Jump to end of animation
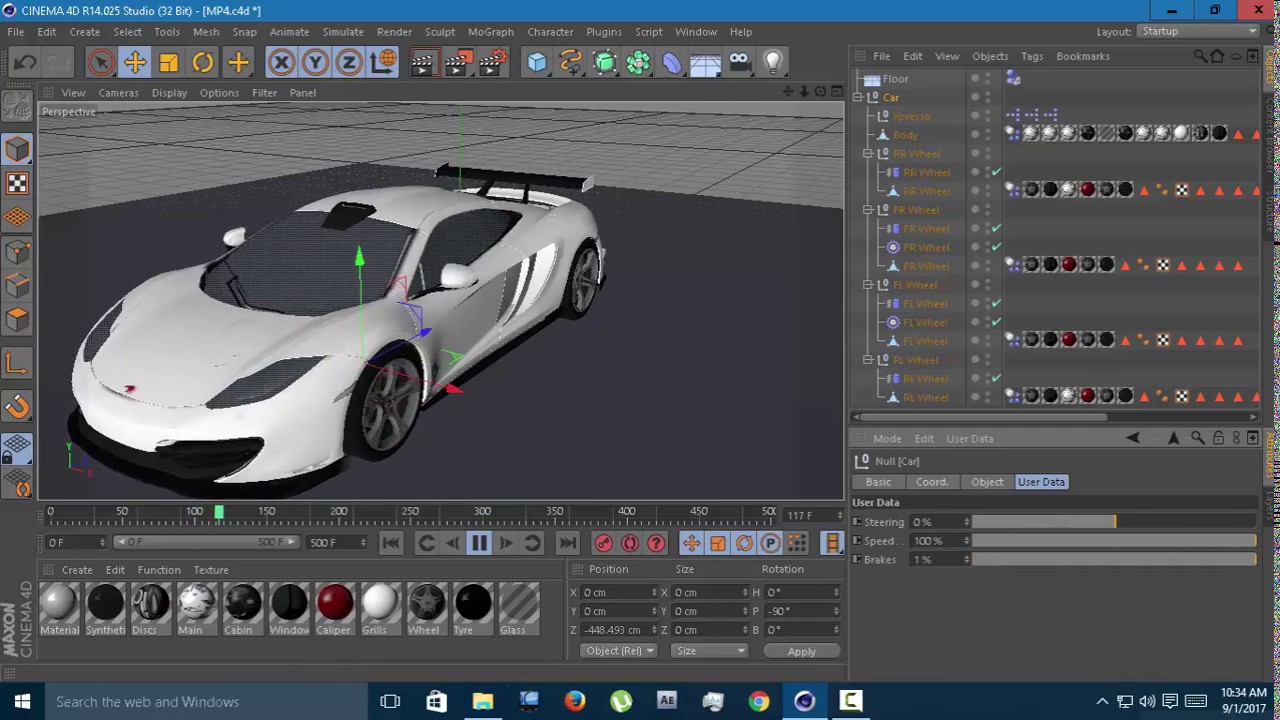1280x720 pixels. tap(567, 543)
